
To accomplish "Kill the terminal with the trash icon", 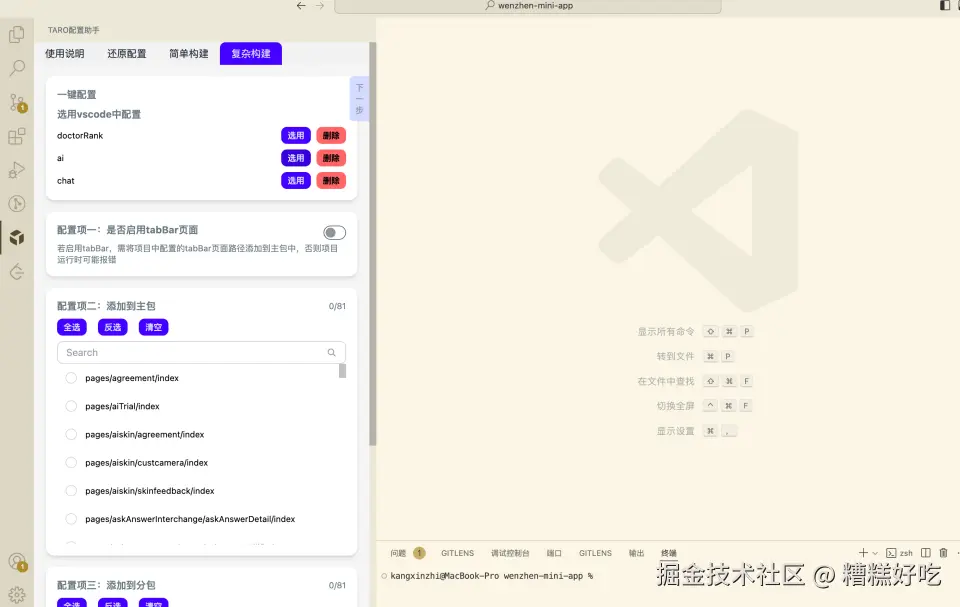I will click(x=943, y=552).
